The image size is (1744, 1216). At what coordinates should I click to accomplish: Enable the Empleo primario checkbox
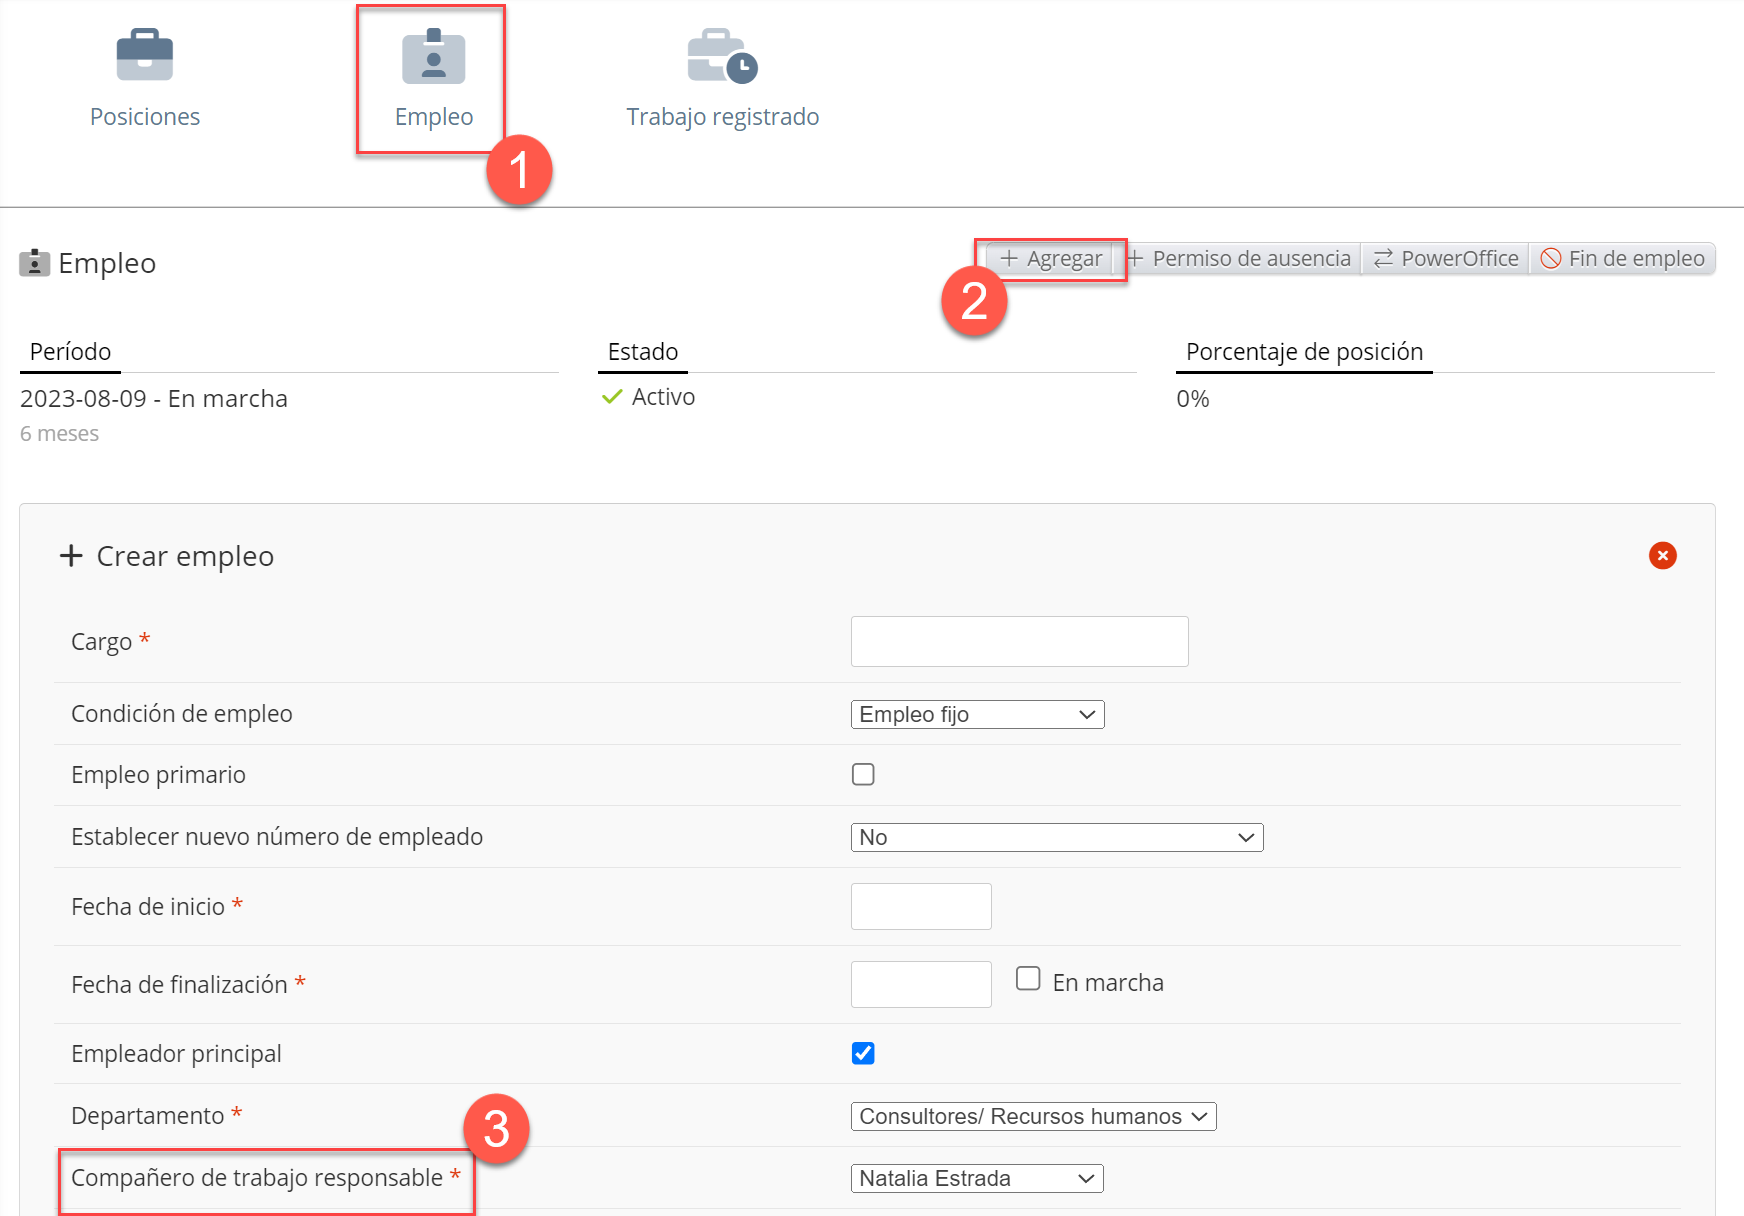863,775
